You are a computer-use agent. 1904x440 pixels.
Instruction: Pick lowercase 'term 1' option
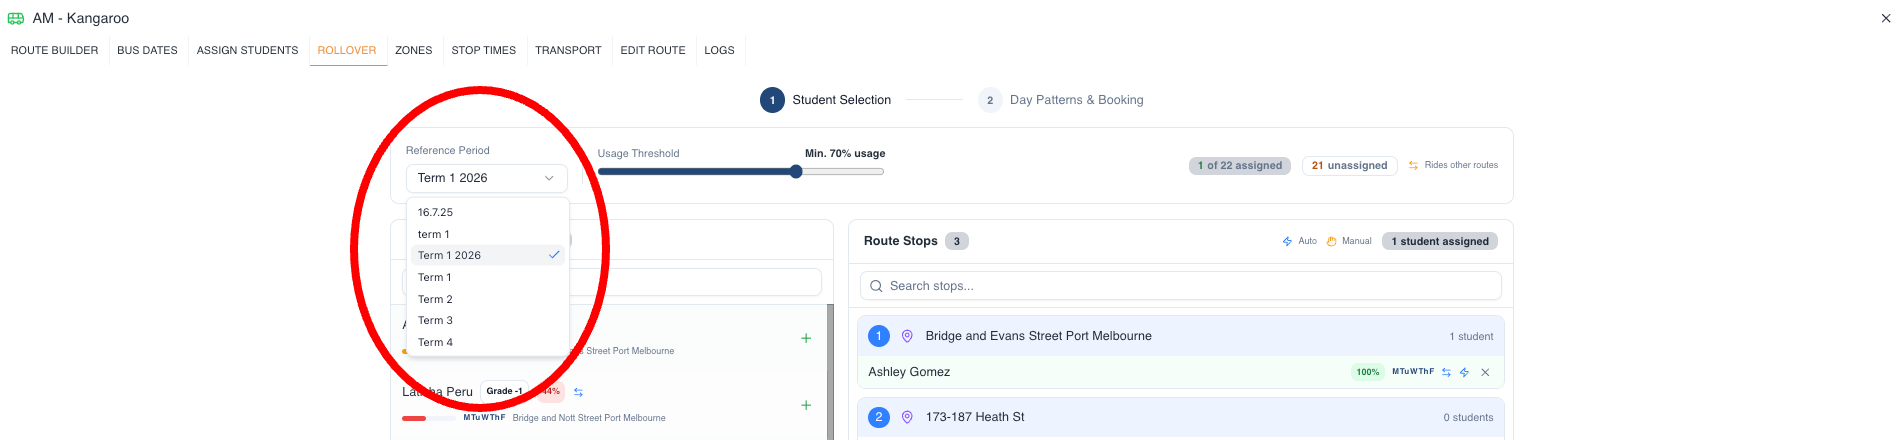click(x=488, y=234)
